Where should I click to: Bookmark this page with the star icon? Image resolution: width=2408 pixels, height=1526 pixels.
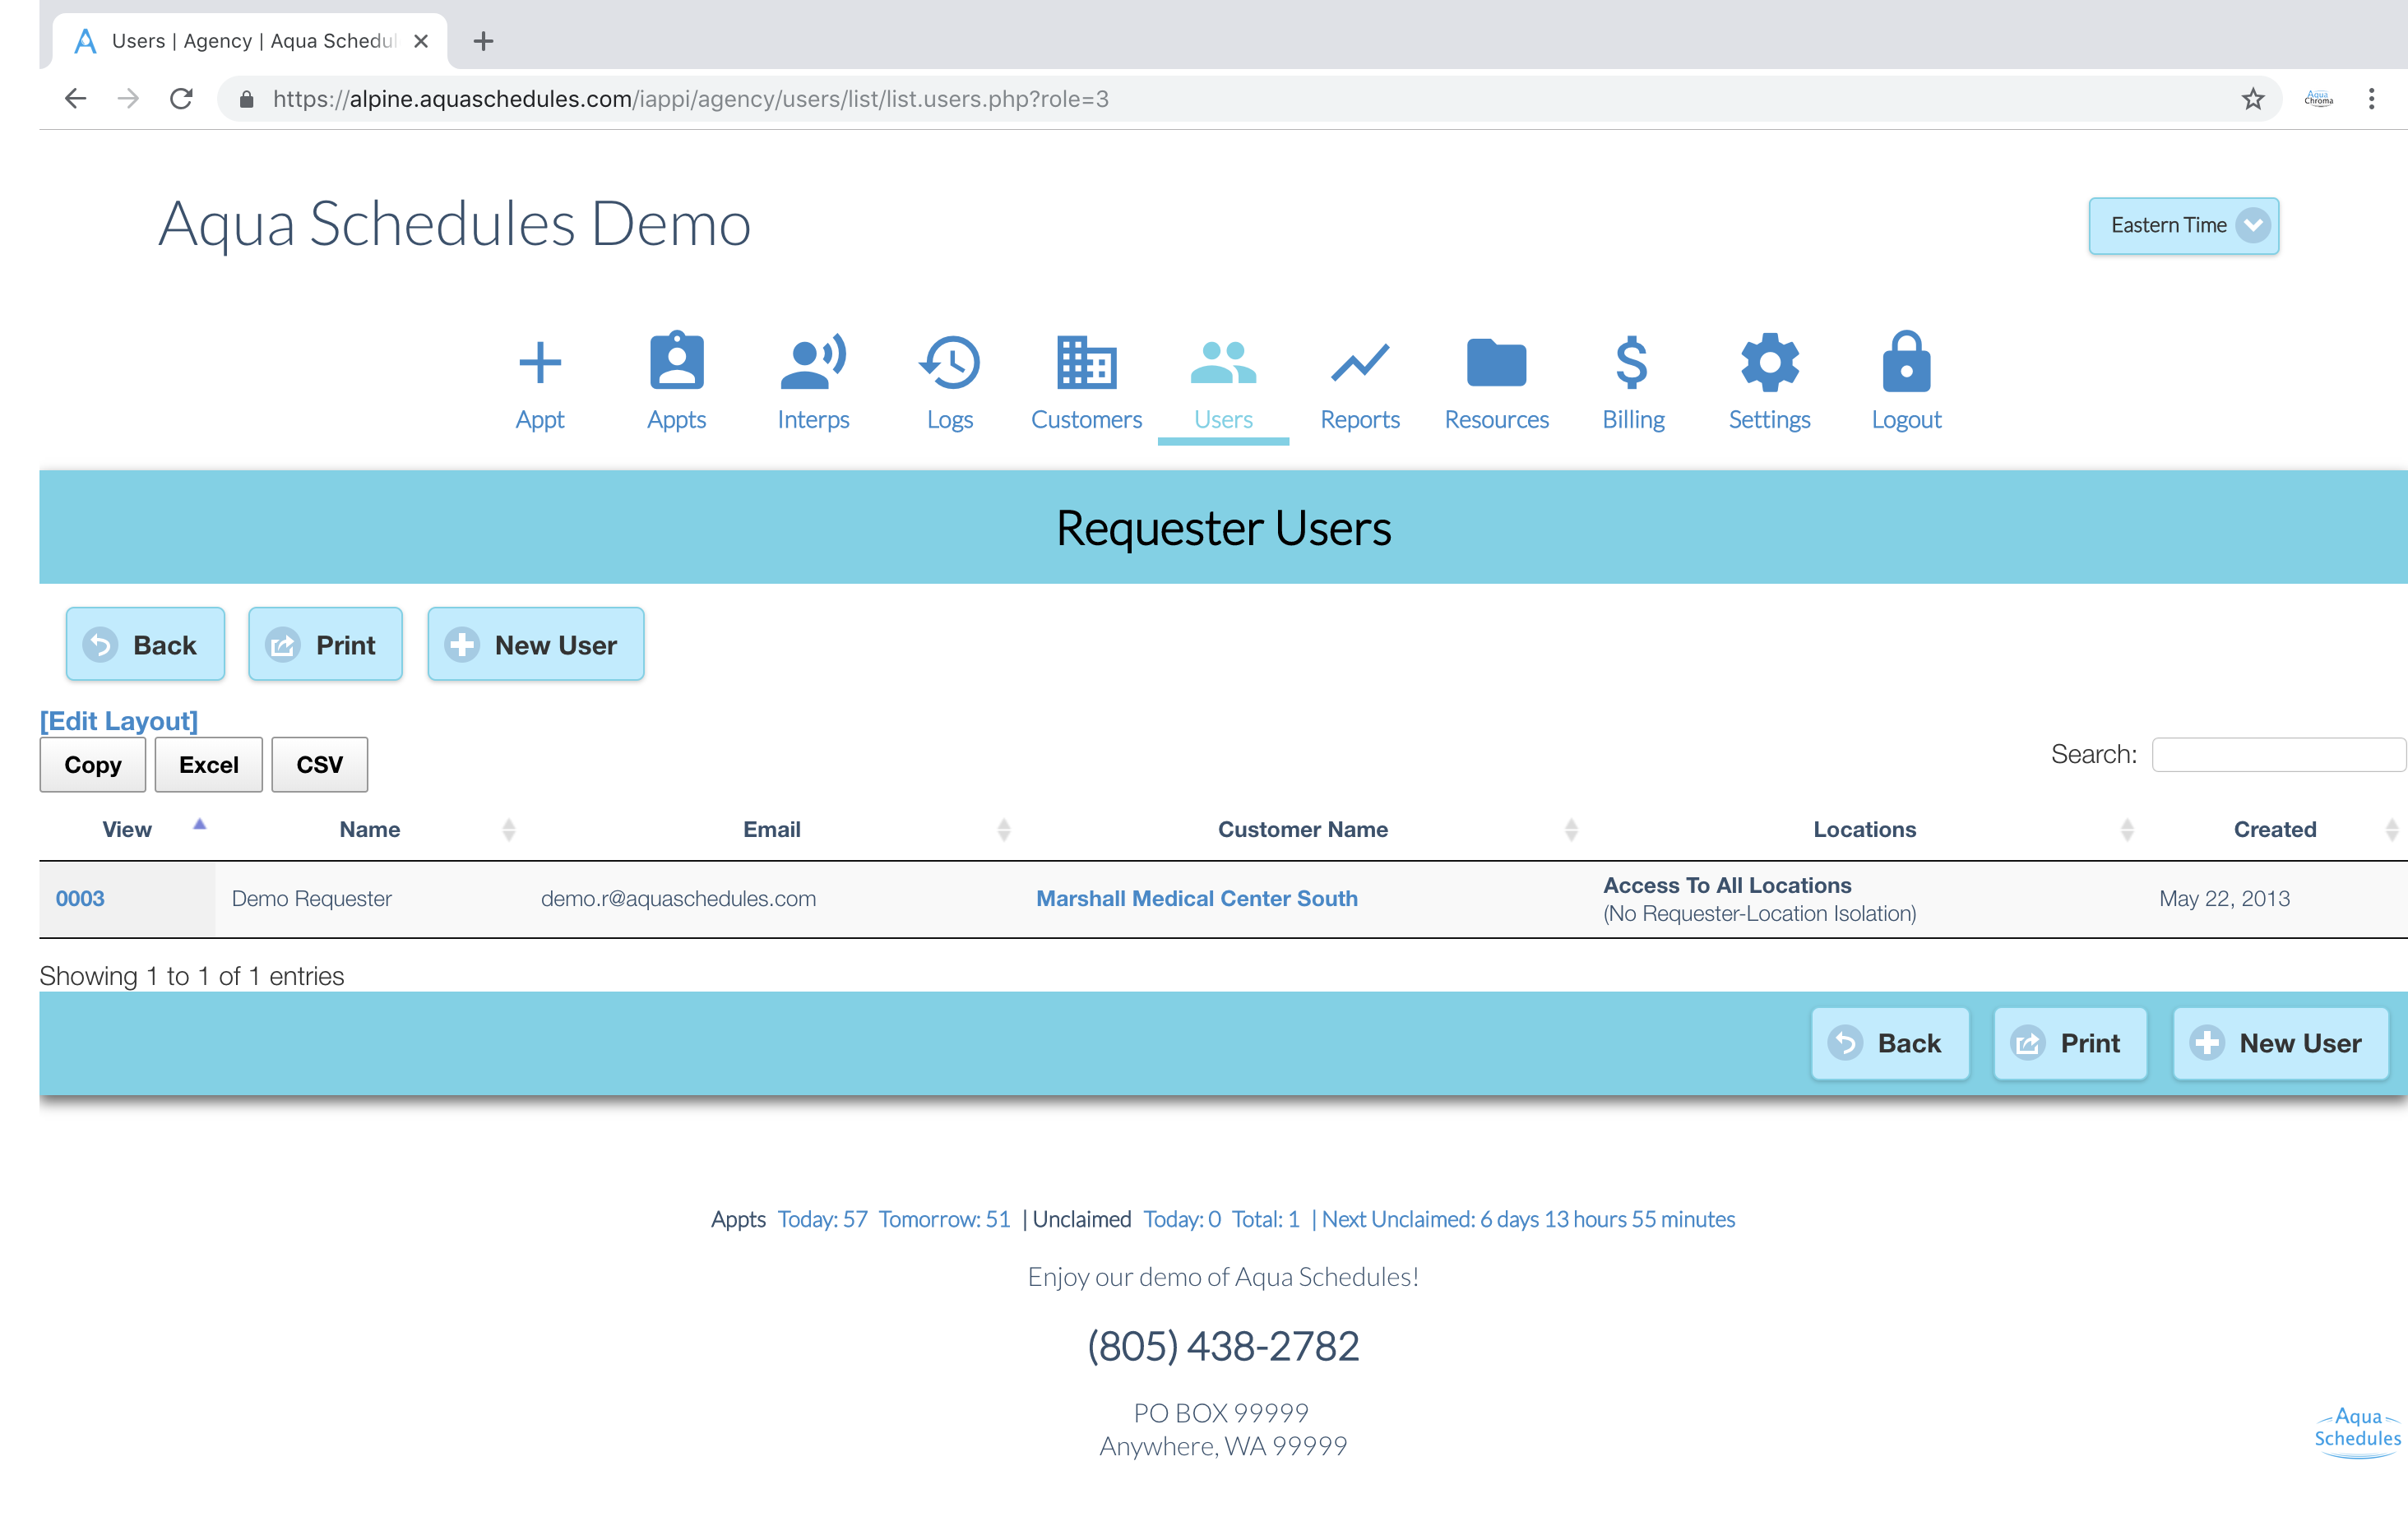pos(2252,98)
